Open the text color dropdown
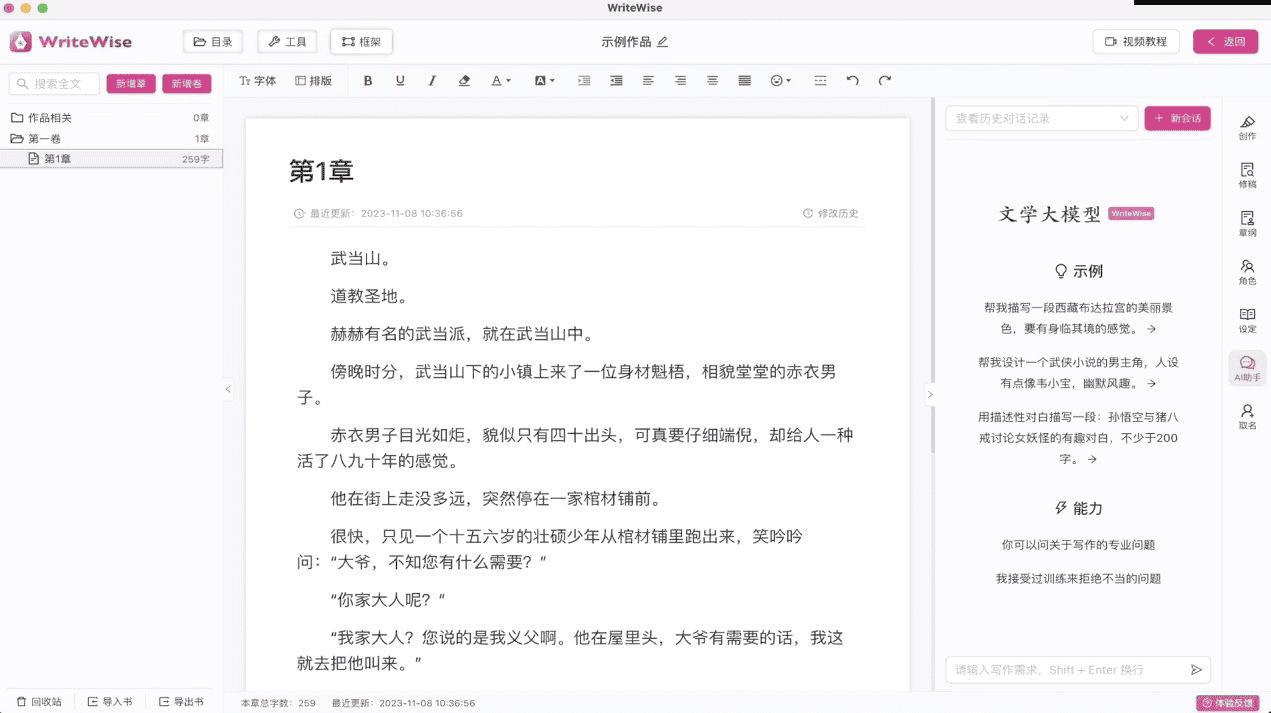This screenshot has width=1271, height=713. (500, 80)
